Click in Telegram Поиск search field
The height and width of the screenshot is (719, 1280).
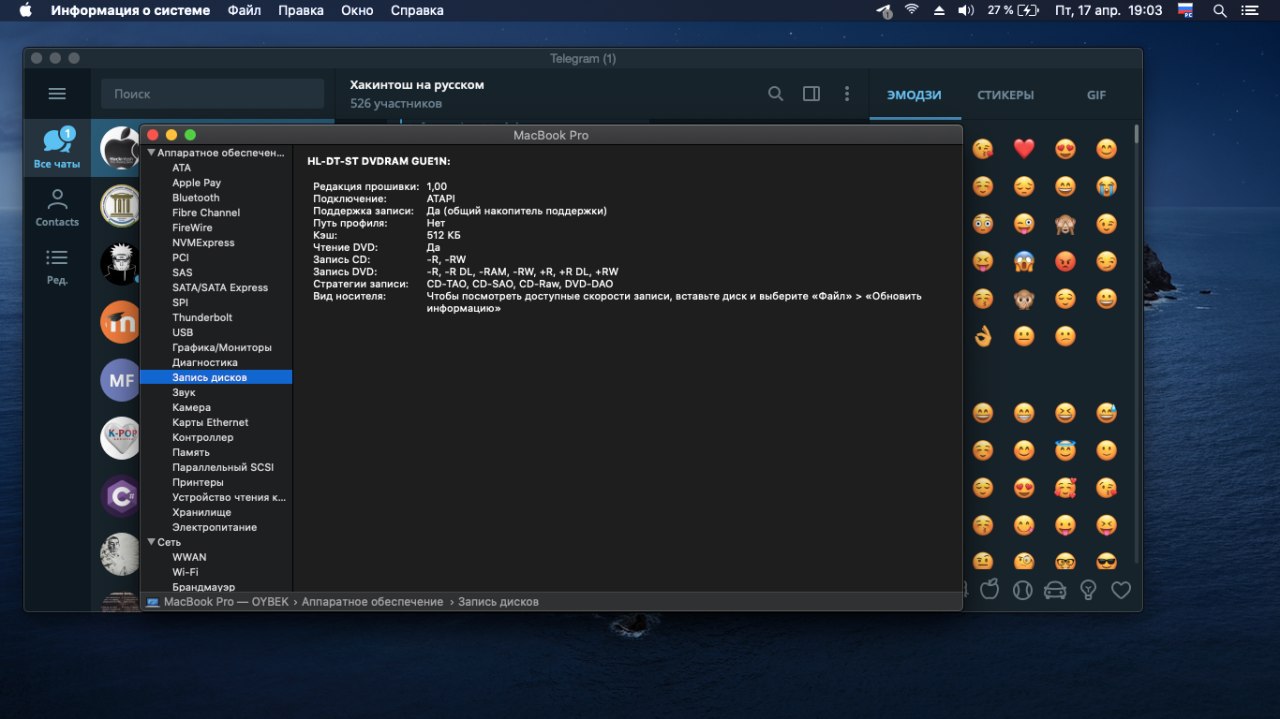coord(212,94)
